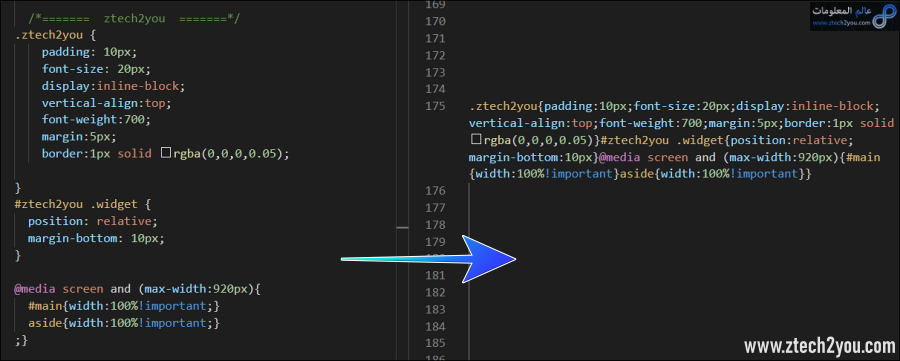
Task: Click line number 176 in the gutter
Action: pos(436,191)
